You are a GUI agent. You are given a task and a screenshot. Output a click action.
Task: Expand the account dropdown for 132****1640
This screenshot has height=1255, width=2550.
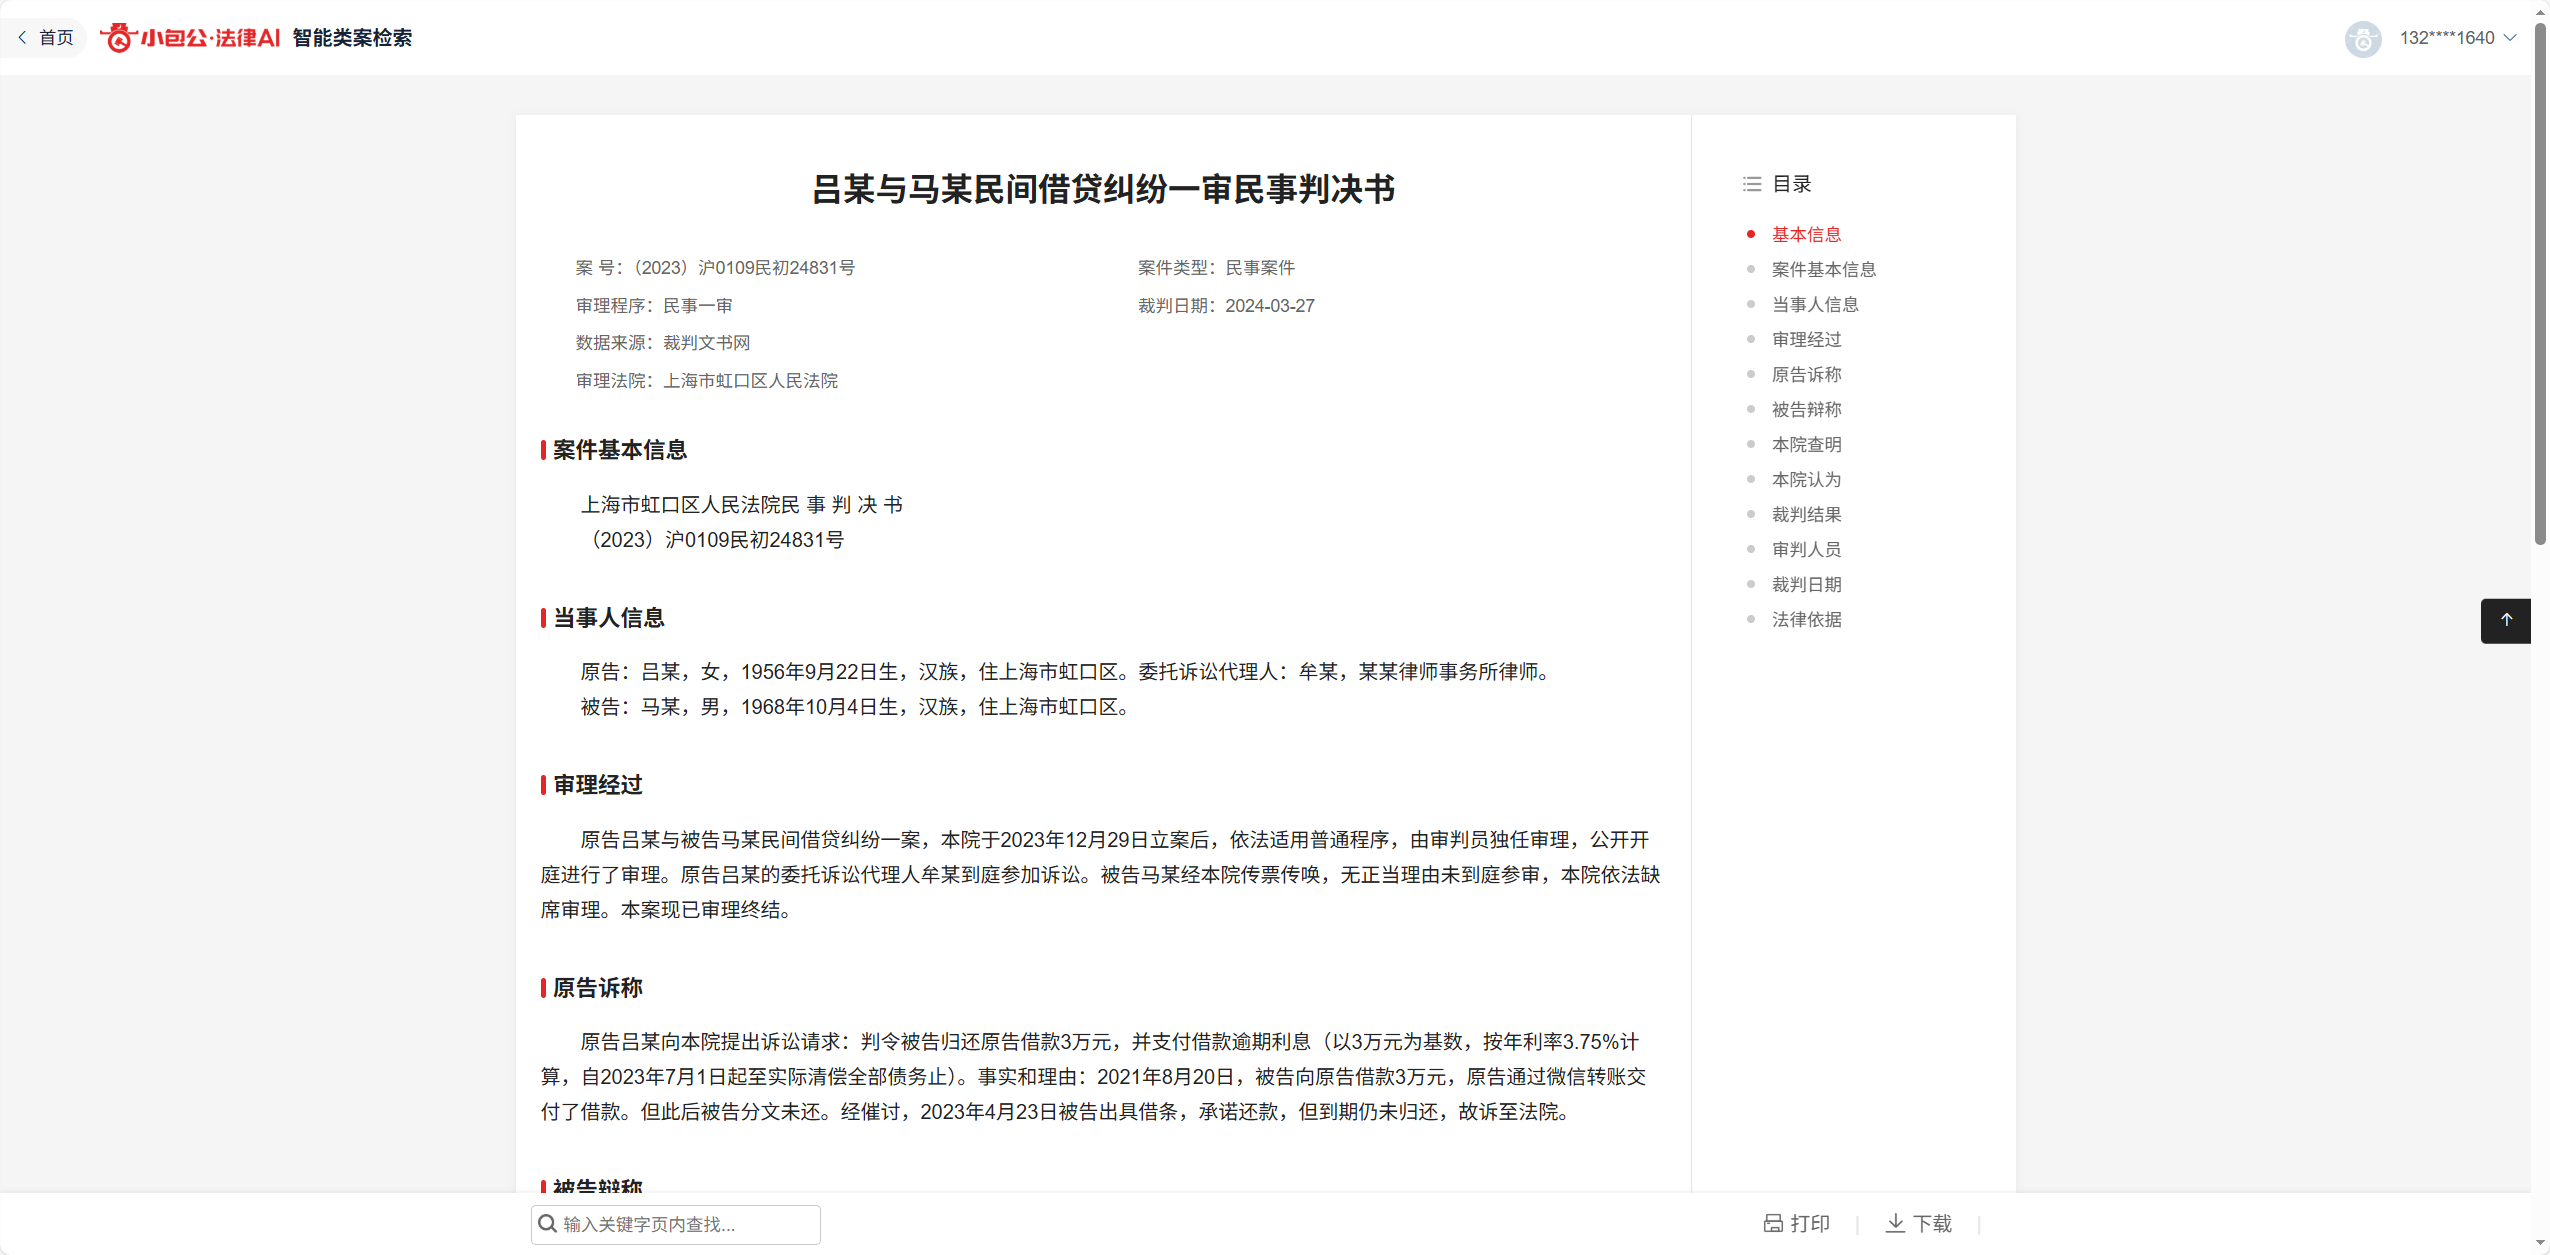click(x=2509, y=38)
